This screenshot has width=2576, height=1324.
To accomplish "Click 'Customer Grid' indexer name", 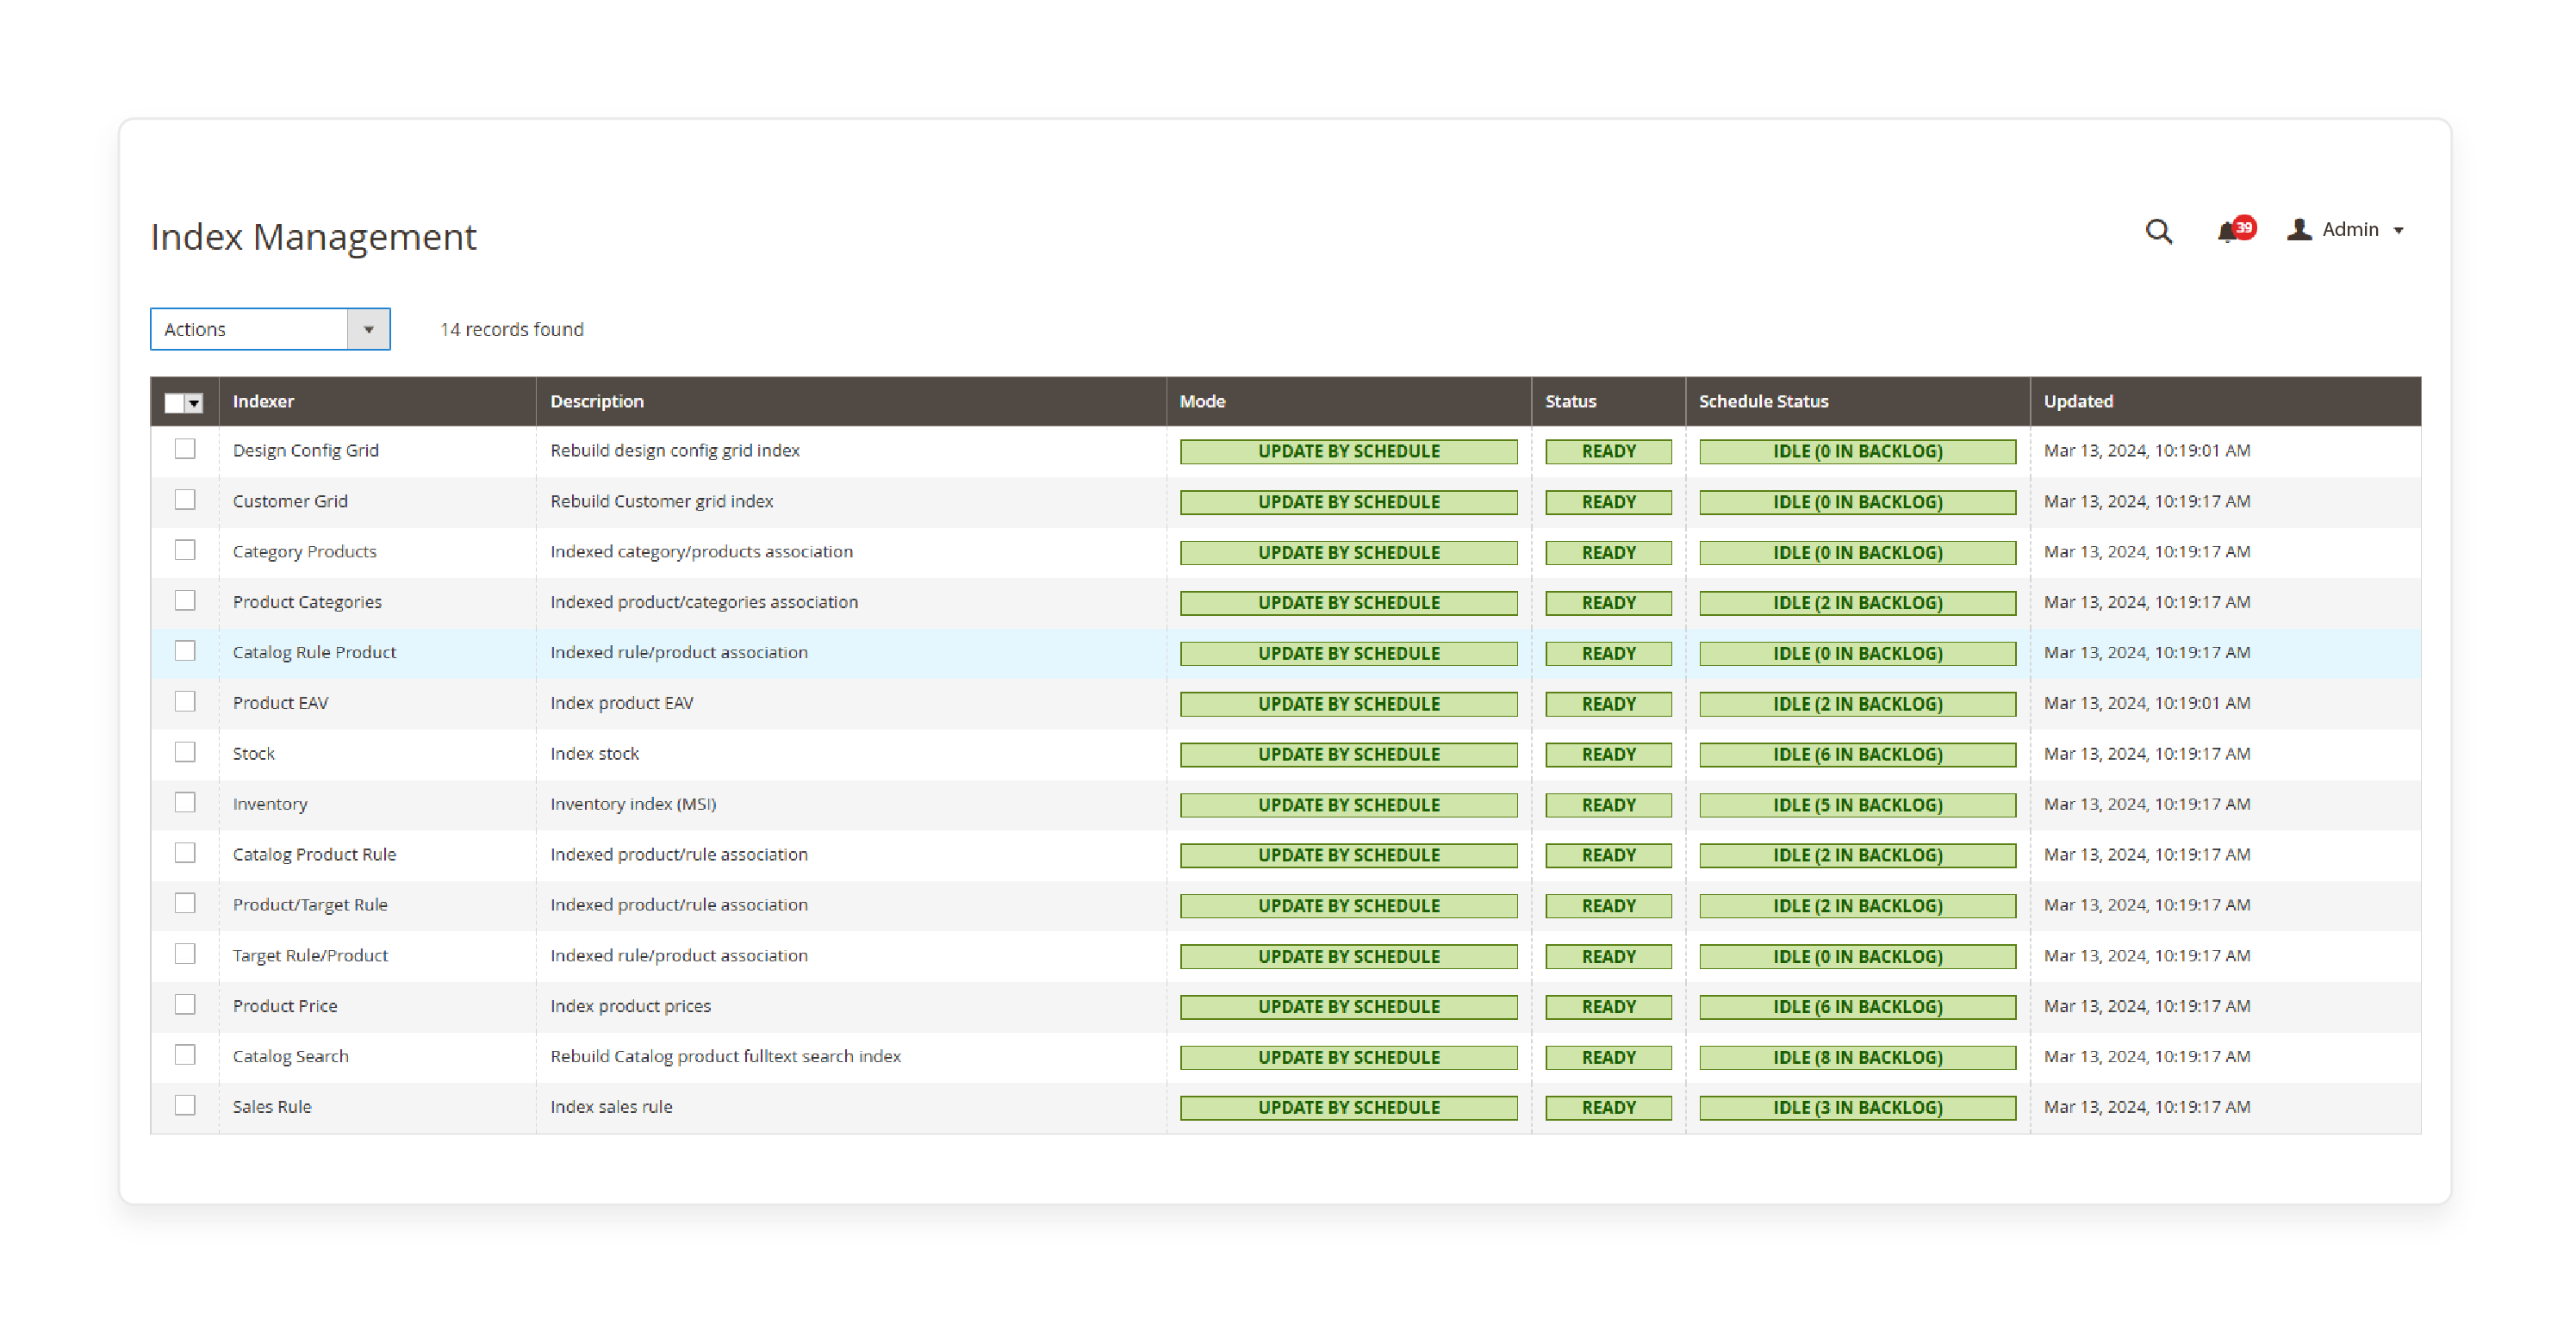I will [290, 501].
